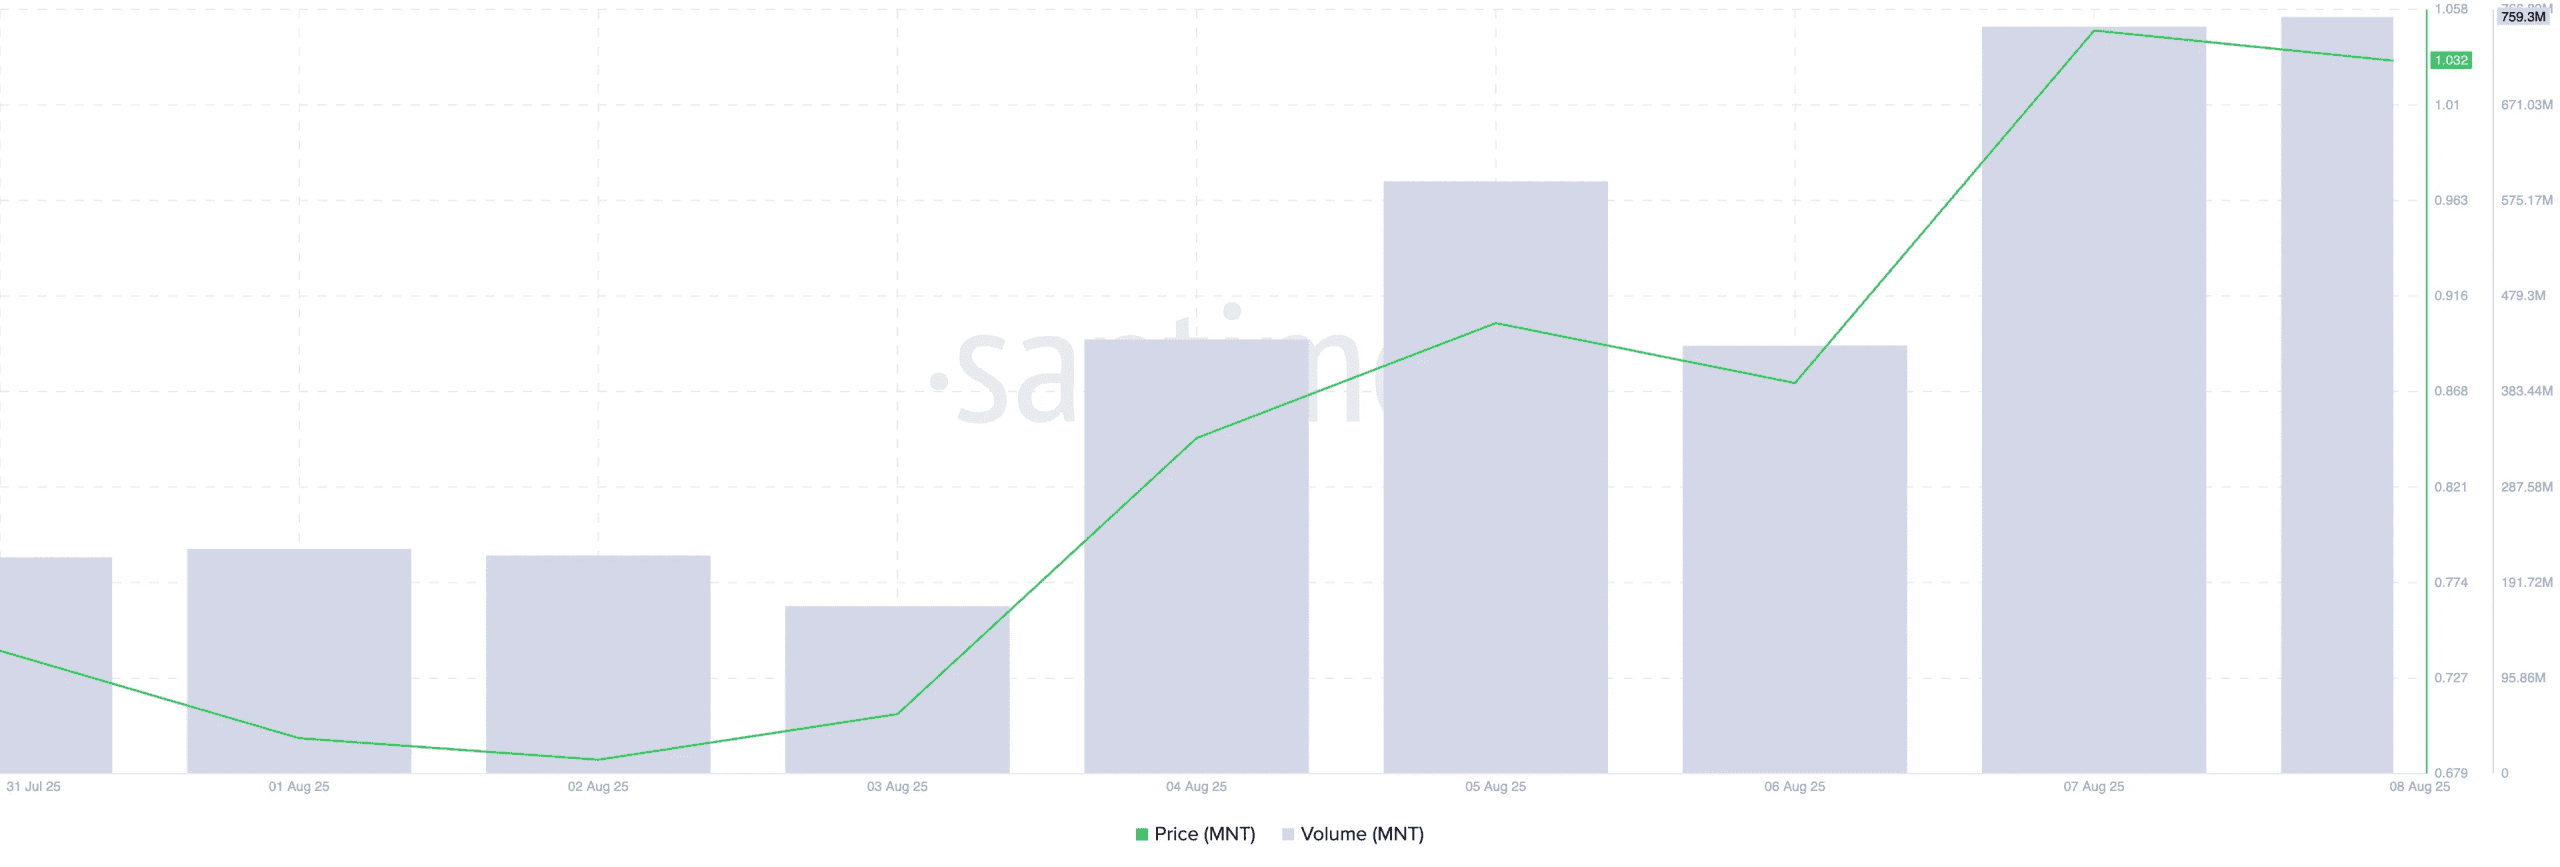Screen dimensions: 2560x867
Task: Click the price line peak above the 07 Aug label
Action: [2094, 31]
